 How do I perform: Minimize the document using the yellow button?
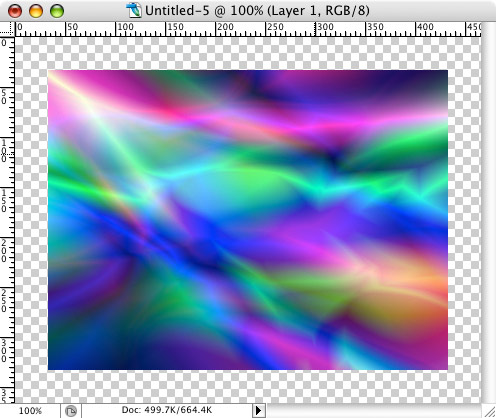click(x=36, y=11)
